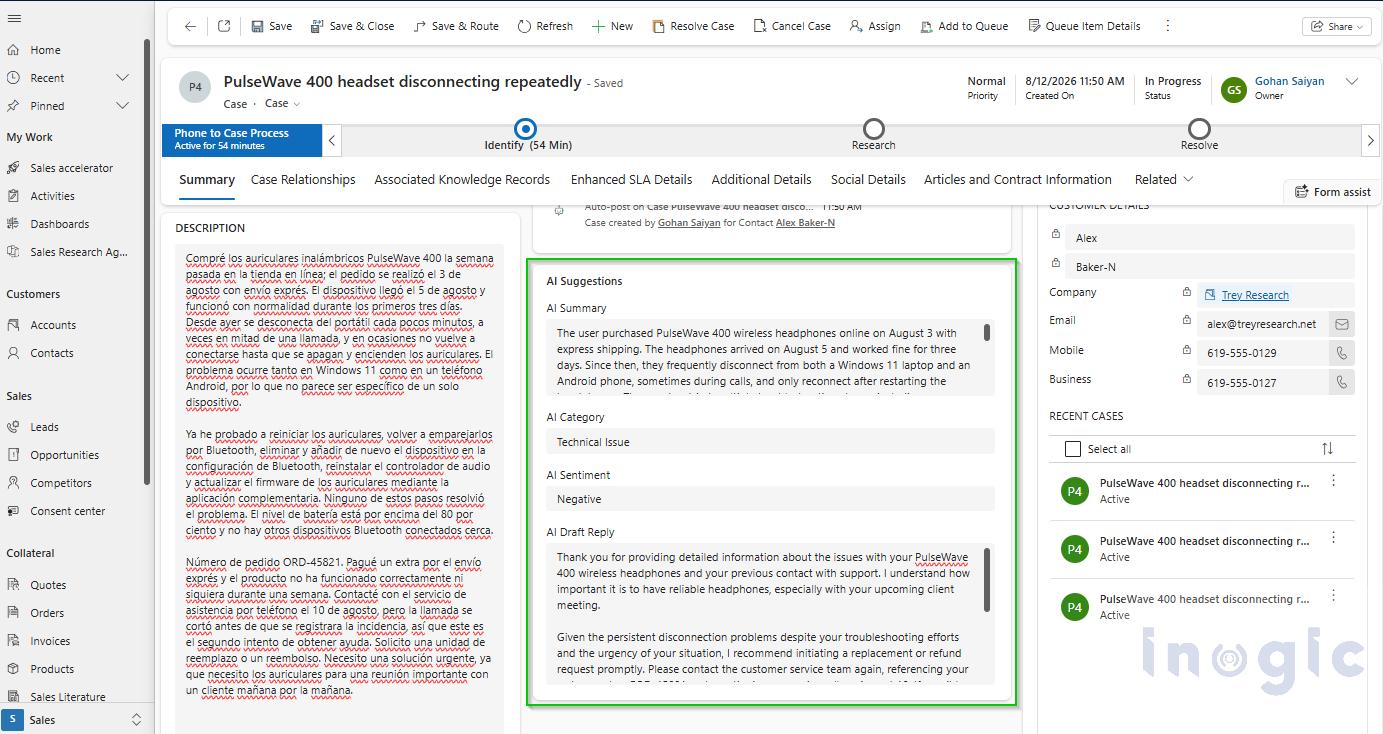Move process stages right with chevron
Image resolution: width=1383 pixels, height=734 pixels.
(x=1371, y=141)
